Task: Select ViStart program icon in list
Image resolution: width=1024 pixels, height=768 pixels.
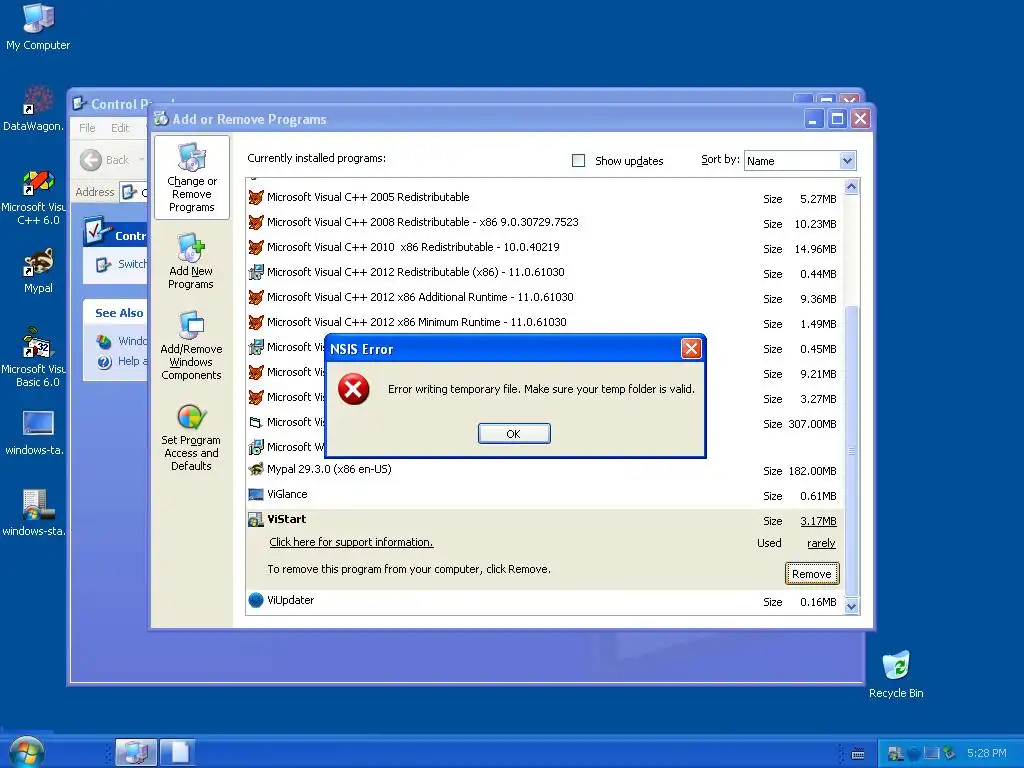Action: [x=256, y=520]
